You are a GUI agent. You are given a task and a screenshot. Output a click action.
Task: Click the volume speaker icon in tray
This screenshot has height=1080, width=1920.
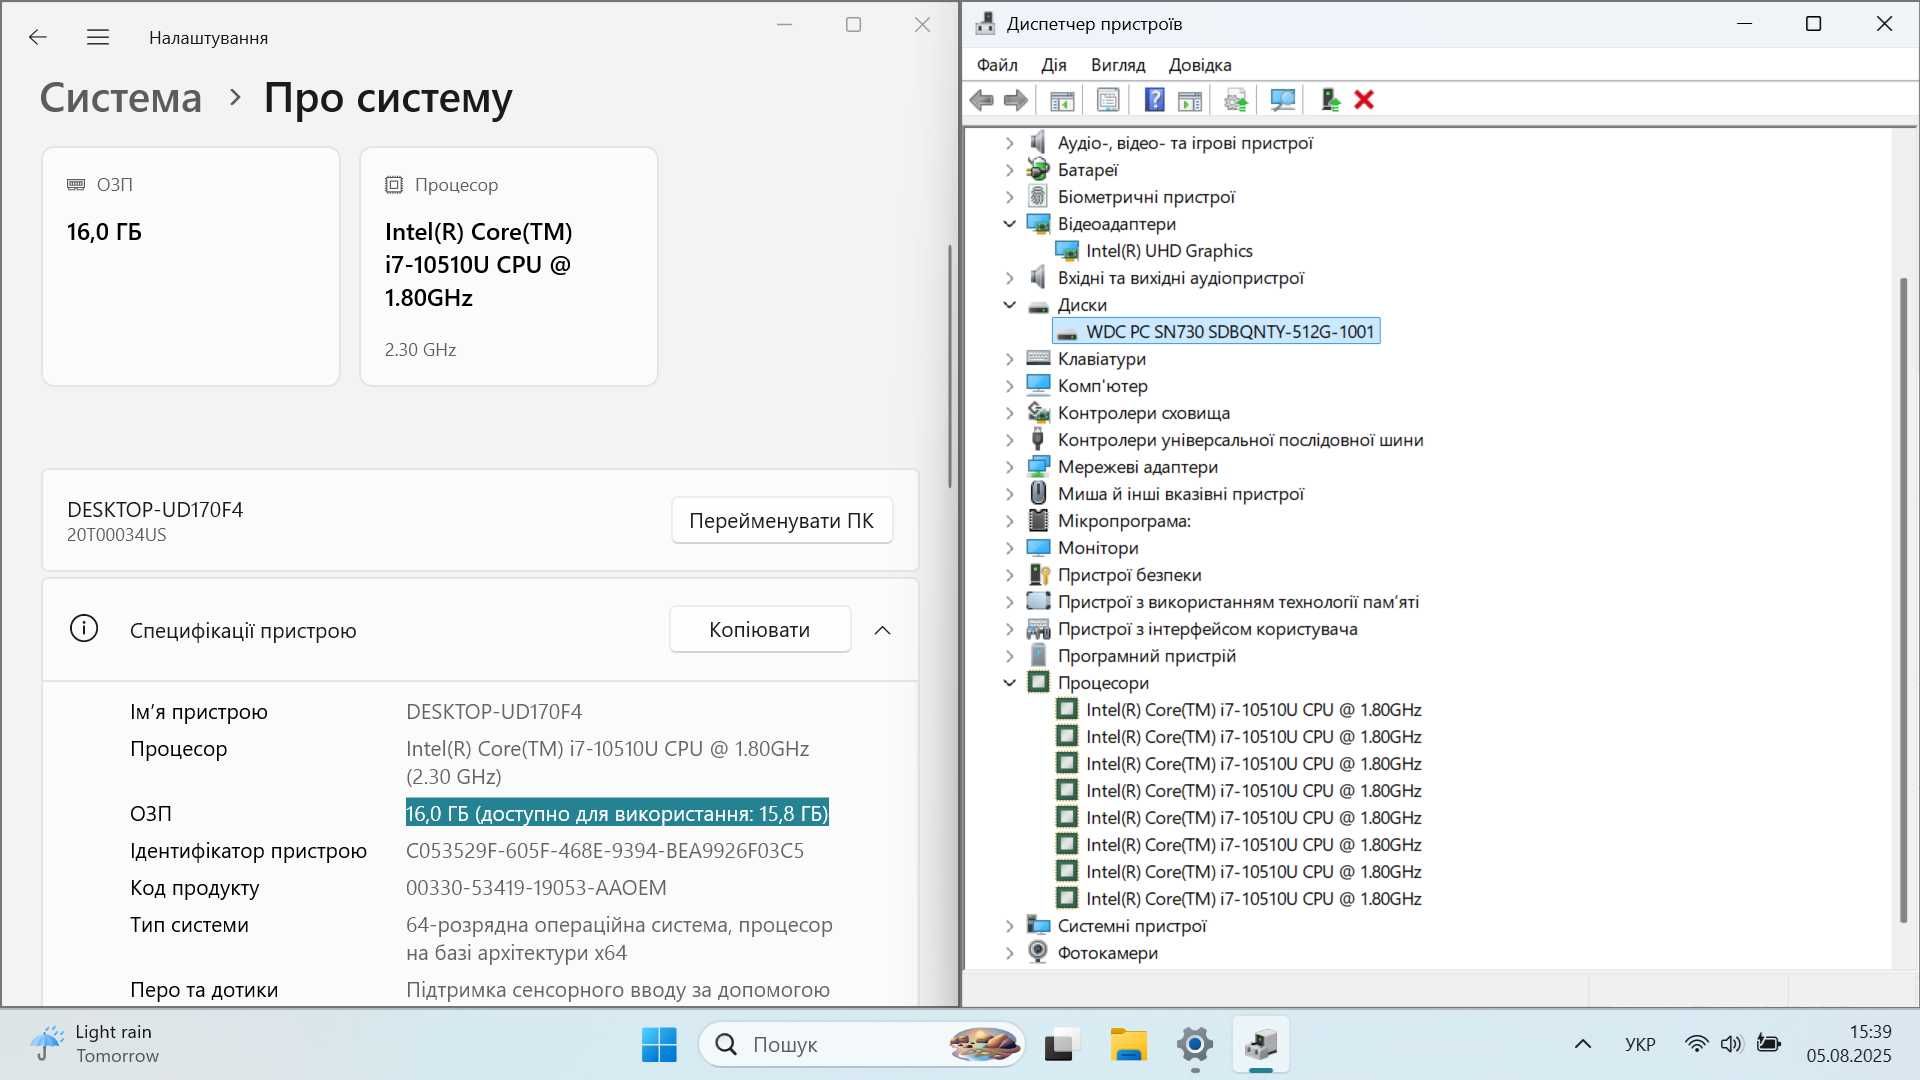tap(1731, 1044)
